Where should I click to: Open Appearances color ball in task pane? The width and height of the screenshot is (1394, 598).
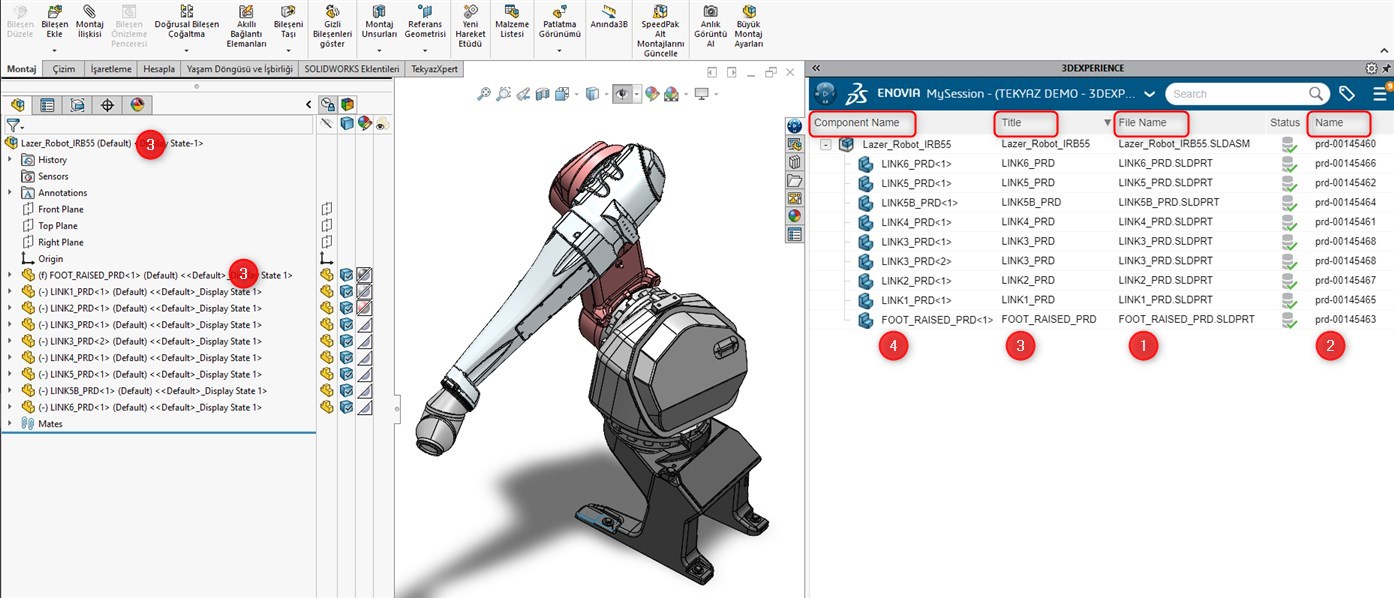pyautogui.click(x=795, y=216)
